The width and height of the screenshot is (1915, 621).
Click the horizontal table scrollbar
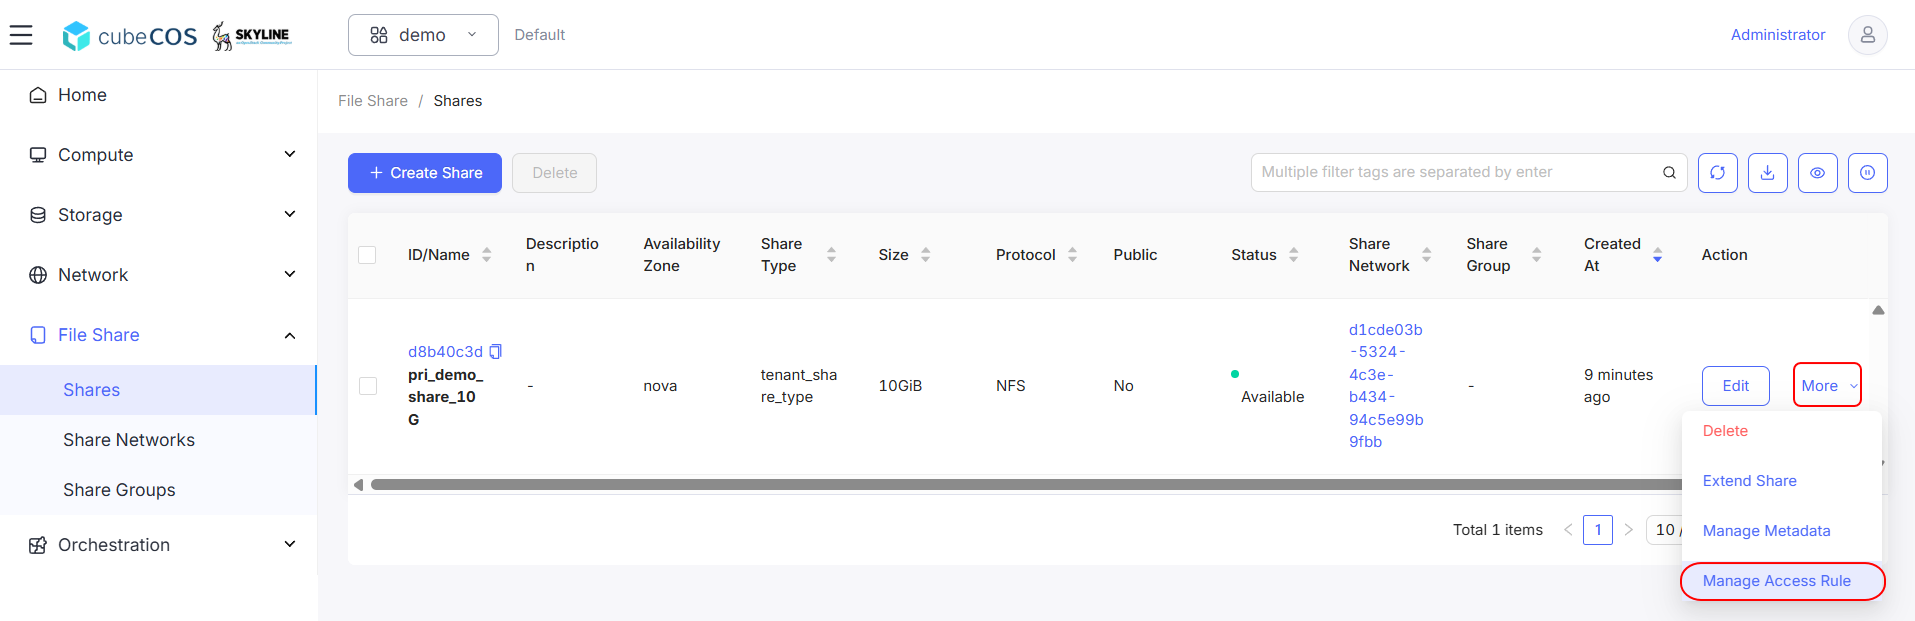point(1025,485)
